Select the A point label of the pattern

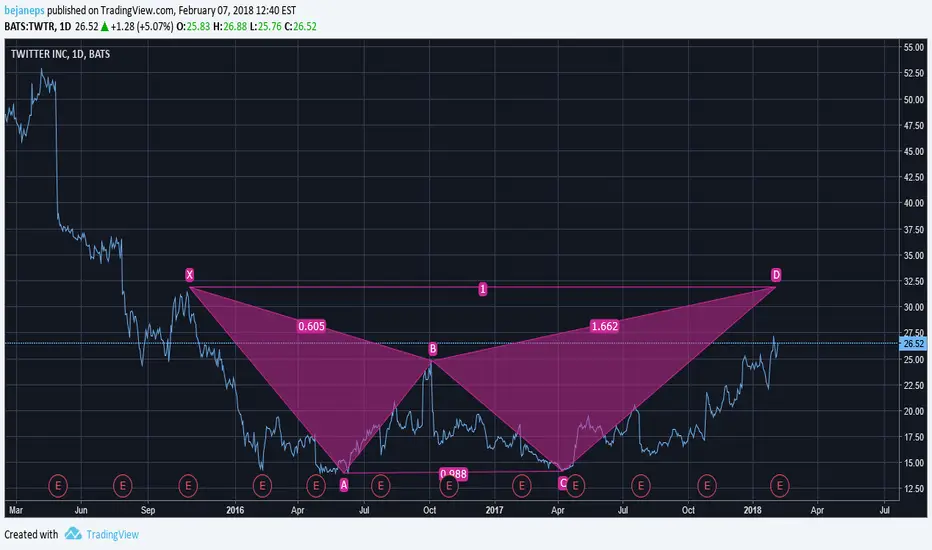344,485
